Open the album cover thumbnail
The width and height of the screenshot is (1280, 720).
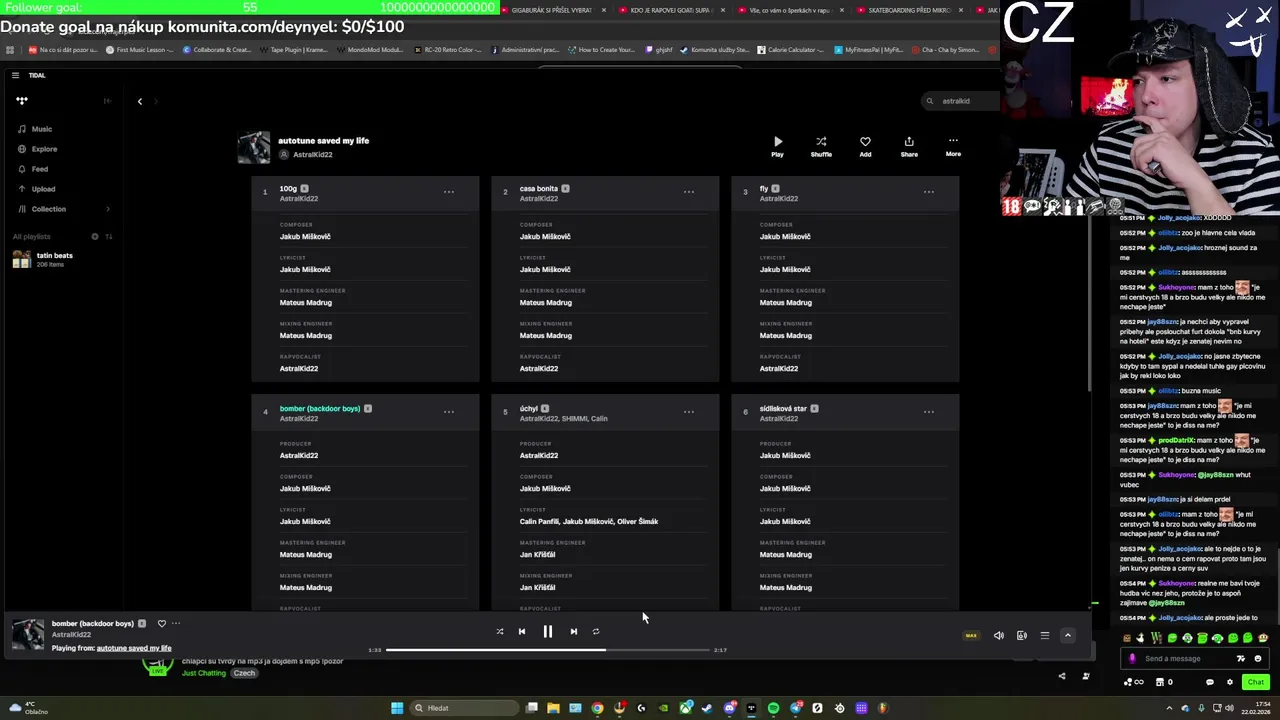coord(254,148)
